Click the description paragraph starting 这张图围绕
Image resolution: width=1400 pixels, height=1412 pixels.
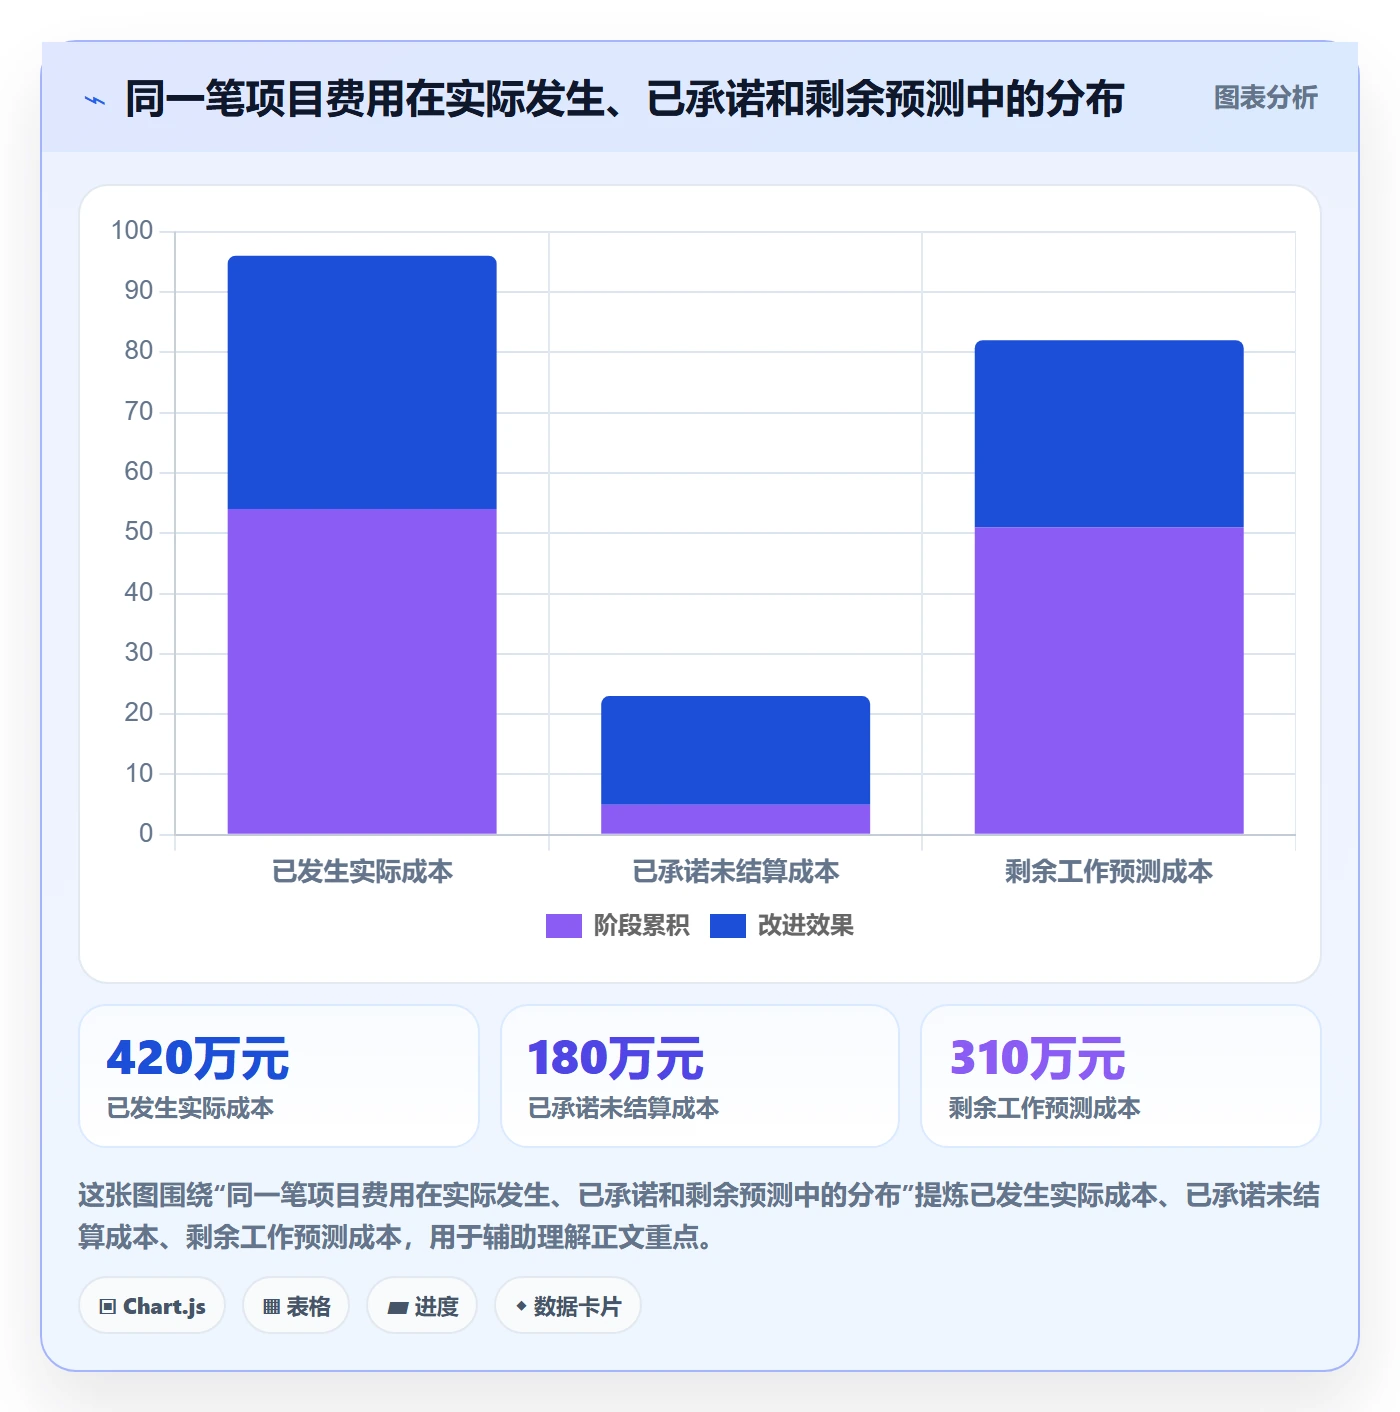pyautogui.click(x=699, y=1216)
